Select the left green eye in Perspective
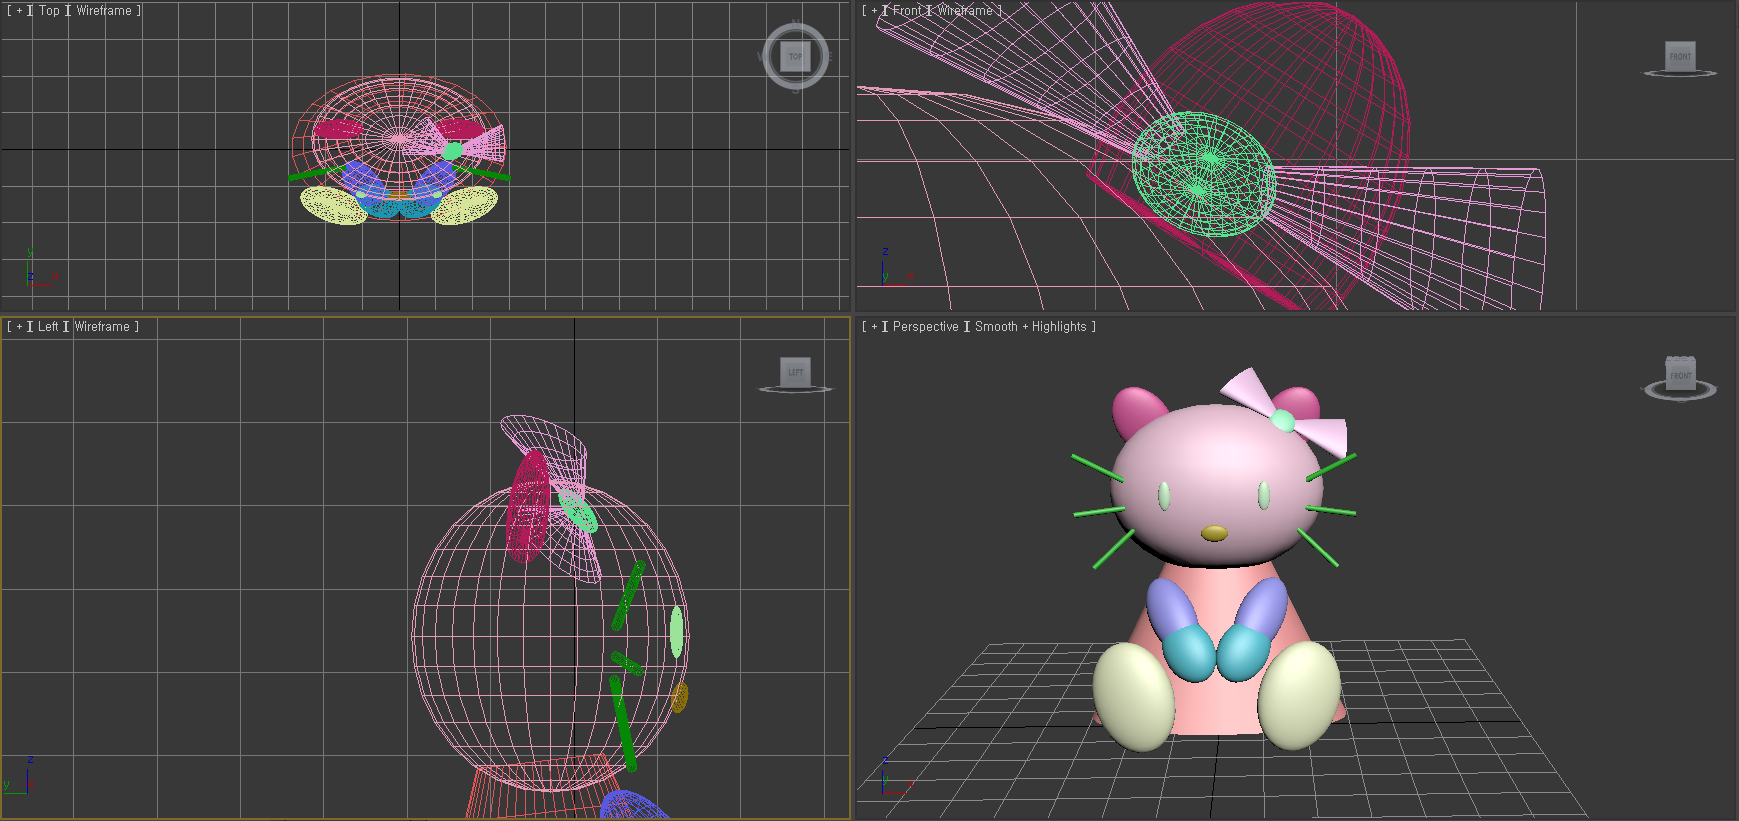Viewport: 1739px width, 821px height. pyautogui.click(x=1164, y=495)
